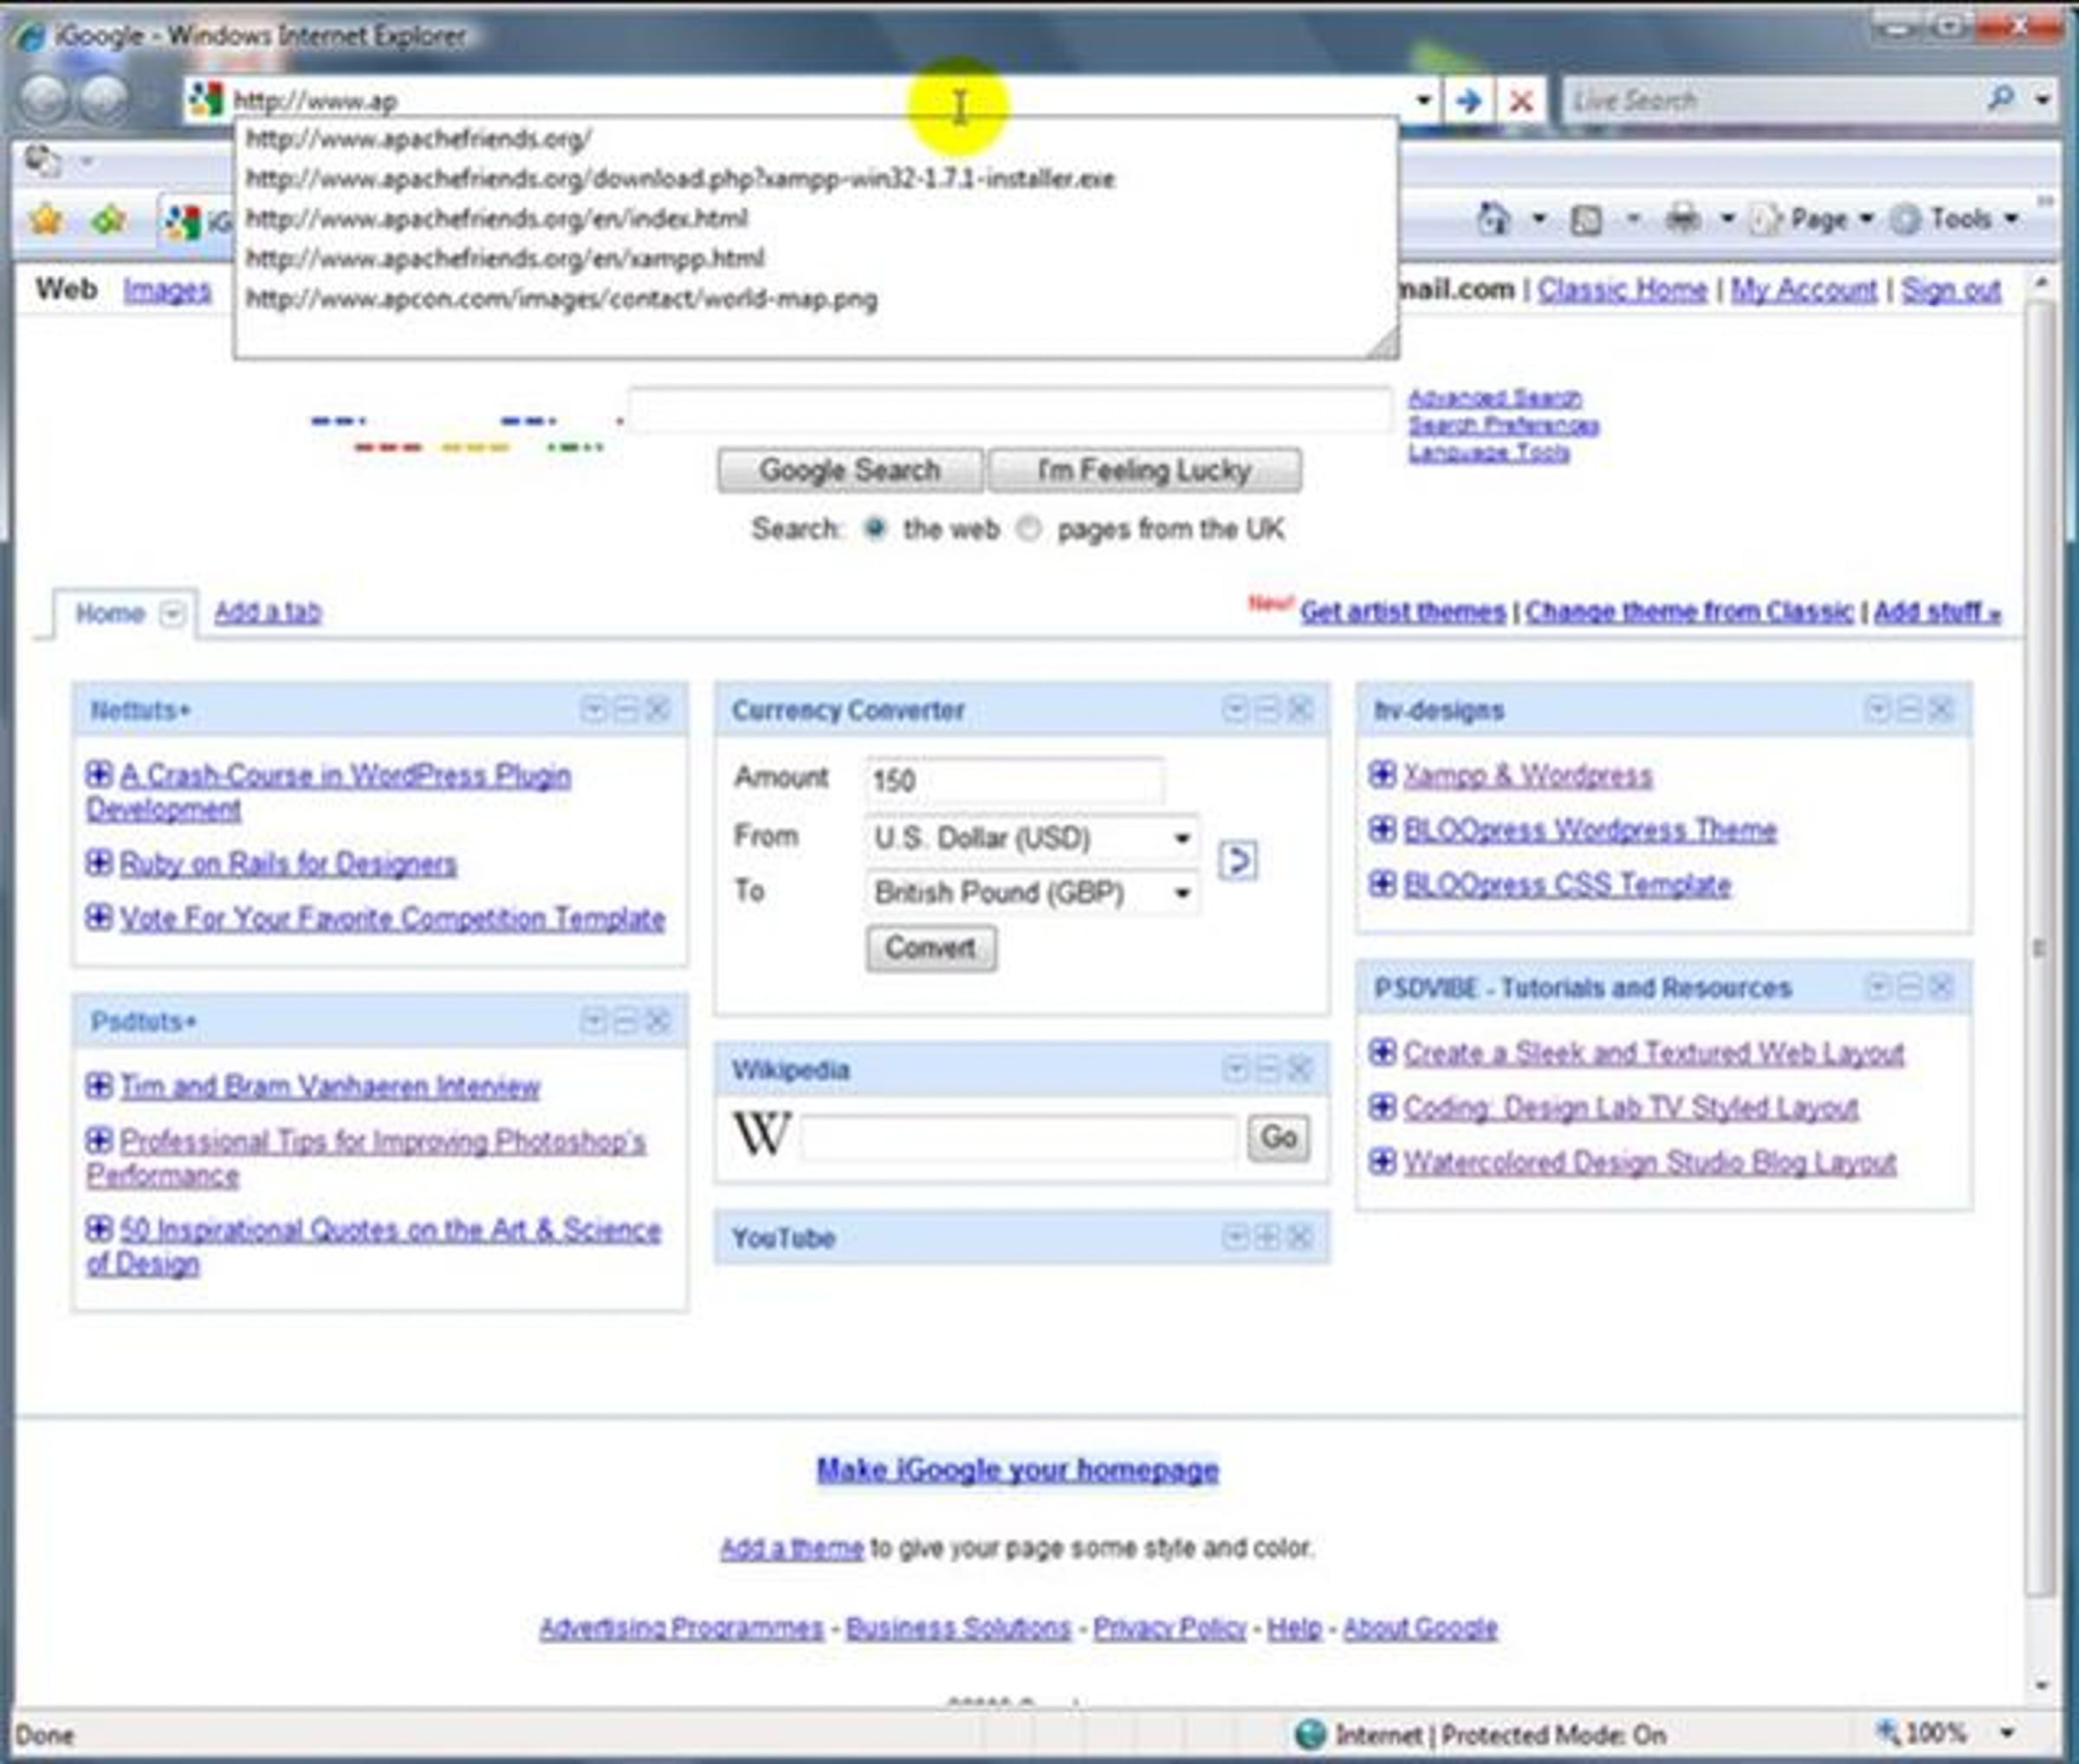Click the Live Search input box

tap(1771, 100)
